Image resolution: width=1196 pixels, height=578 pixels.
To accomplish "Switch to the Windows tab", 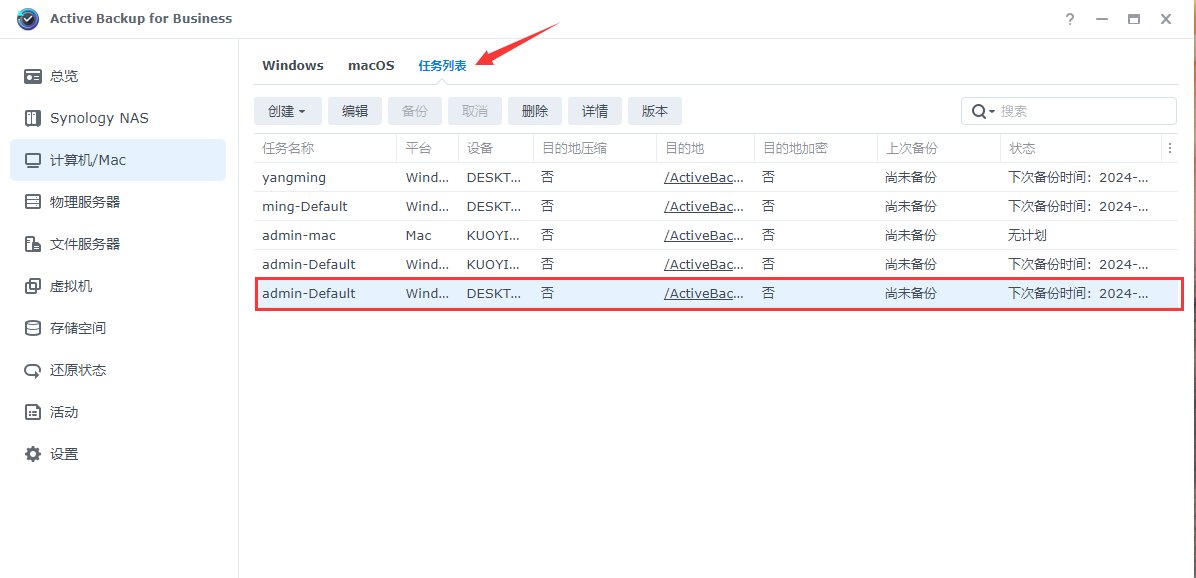I will coord(293,66).
